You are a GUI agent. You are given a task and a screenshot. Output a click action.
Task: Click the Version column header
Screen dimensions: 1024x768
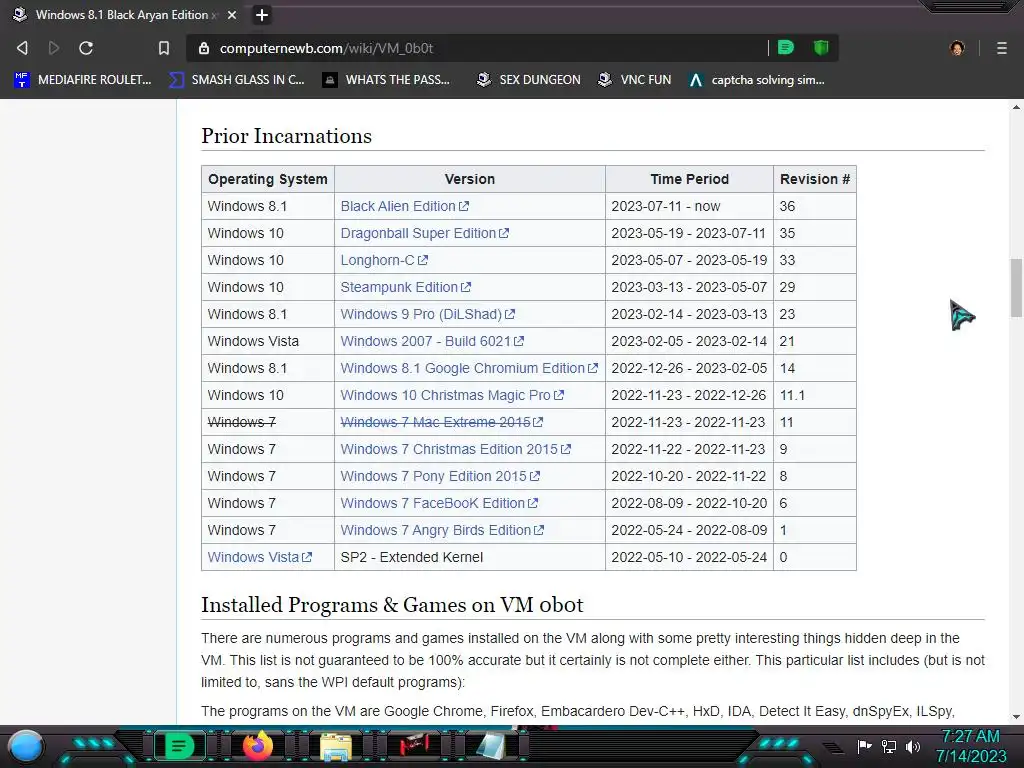470,179
